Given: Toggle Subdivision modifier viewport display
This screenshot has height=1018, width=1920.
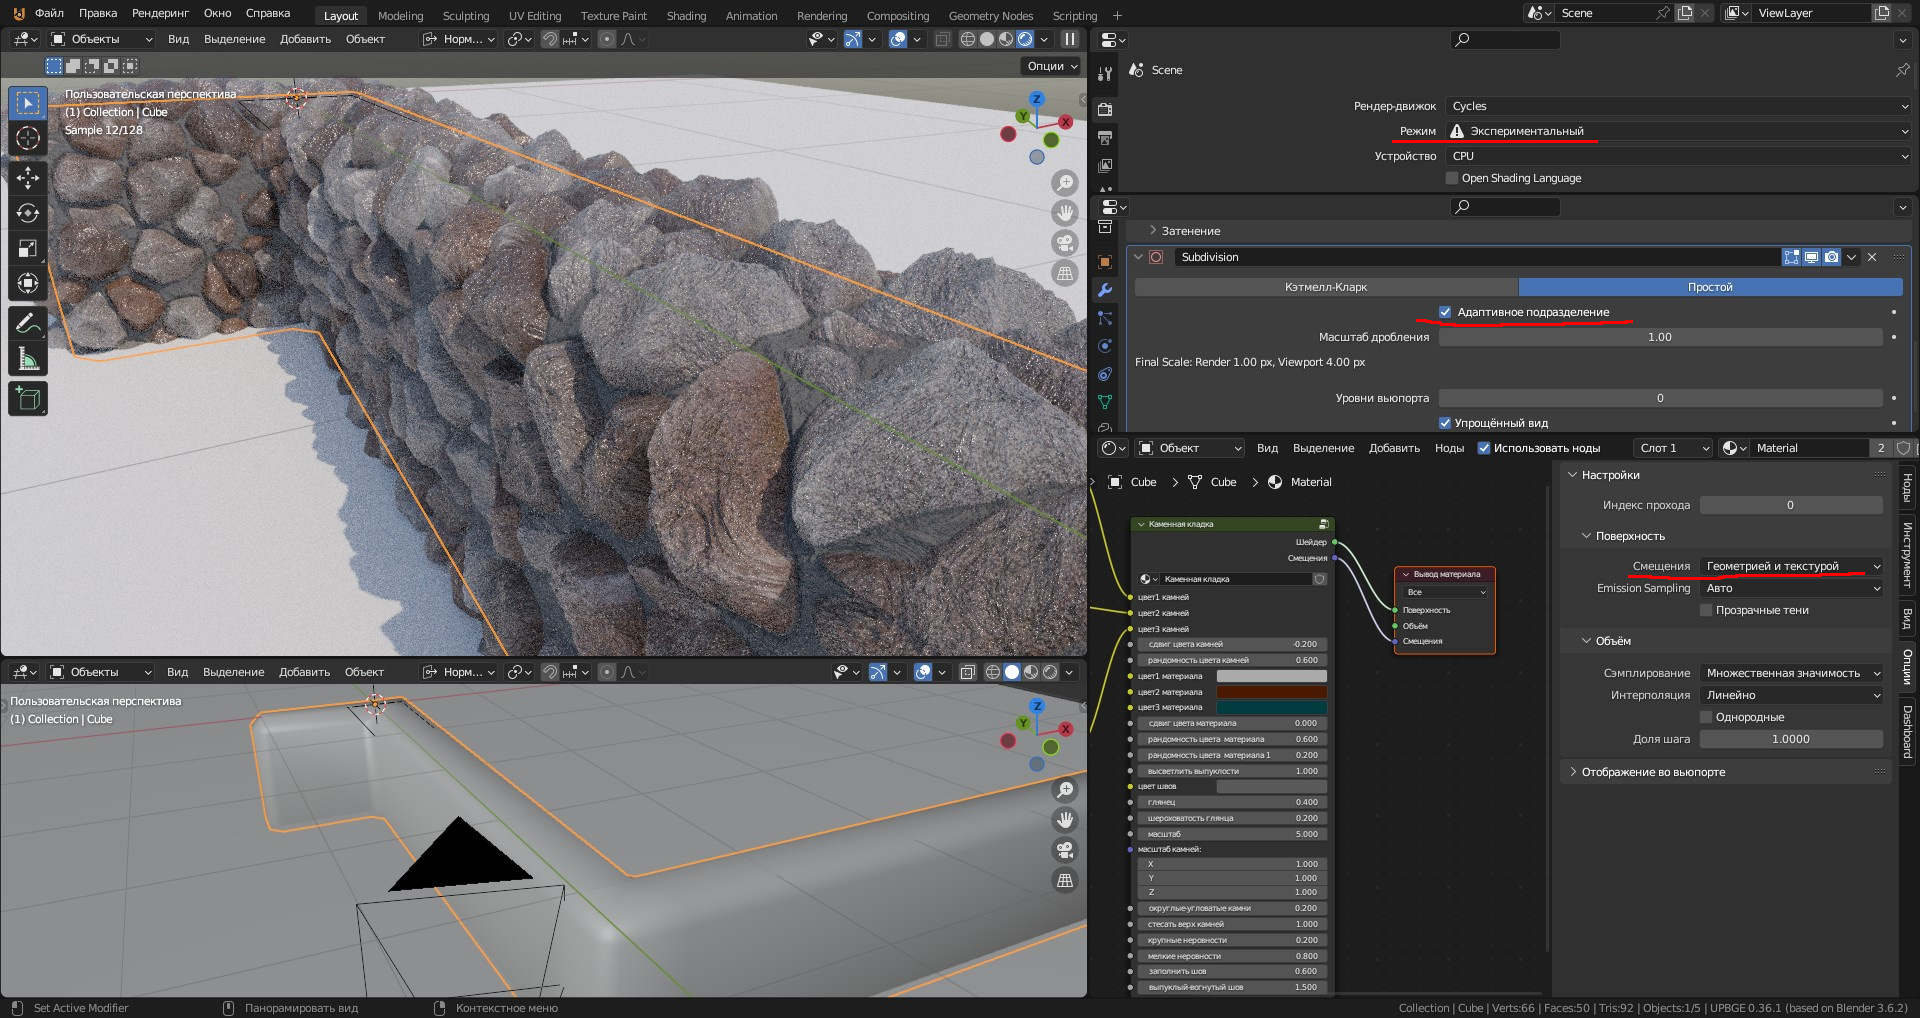Looking at the screenshot, I should pos(1811,257).
